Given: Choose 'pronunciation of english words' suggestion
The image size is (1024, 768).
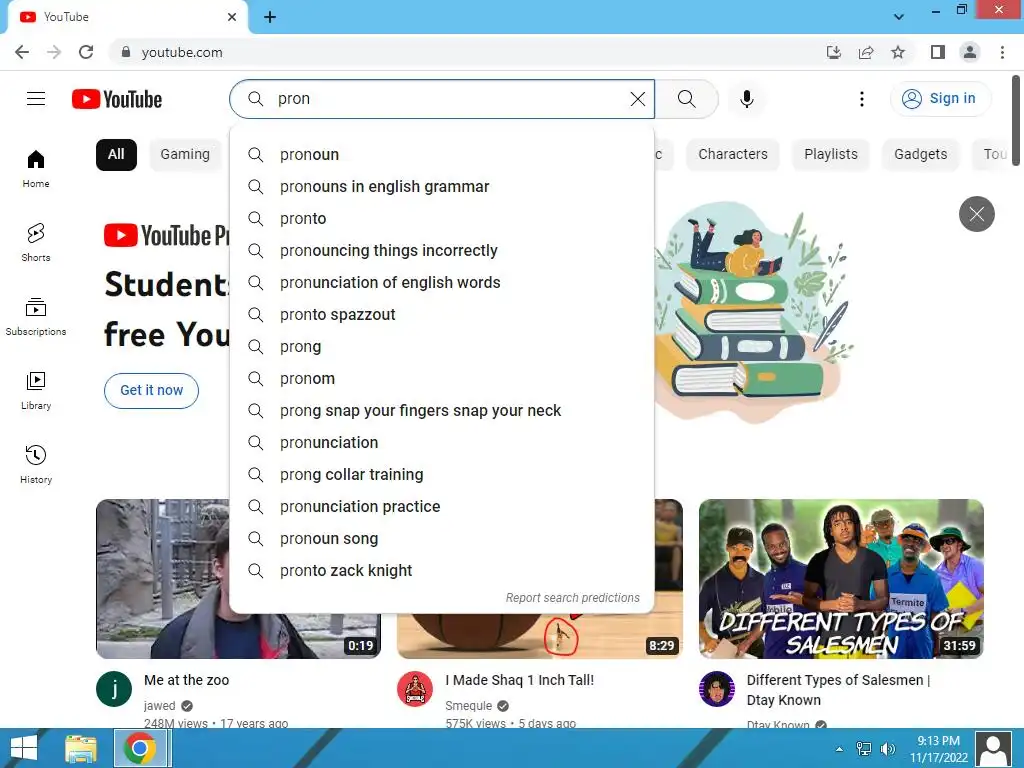Looking at the screenshot, I should 442,283.
